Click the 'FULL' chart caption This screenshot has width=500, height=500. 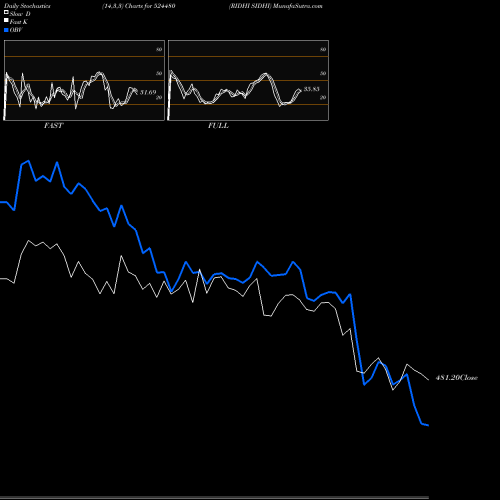click(x=218, y=126)
